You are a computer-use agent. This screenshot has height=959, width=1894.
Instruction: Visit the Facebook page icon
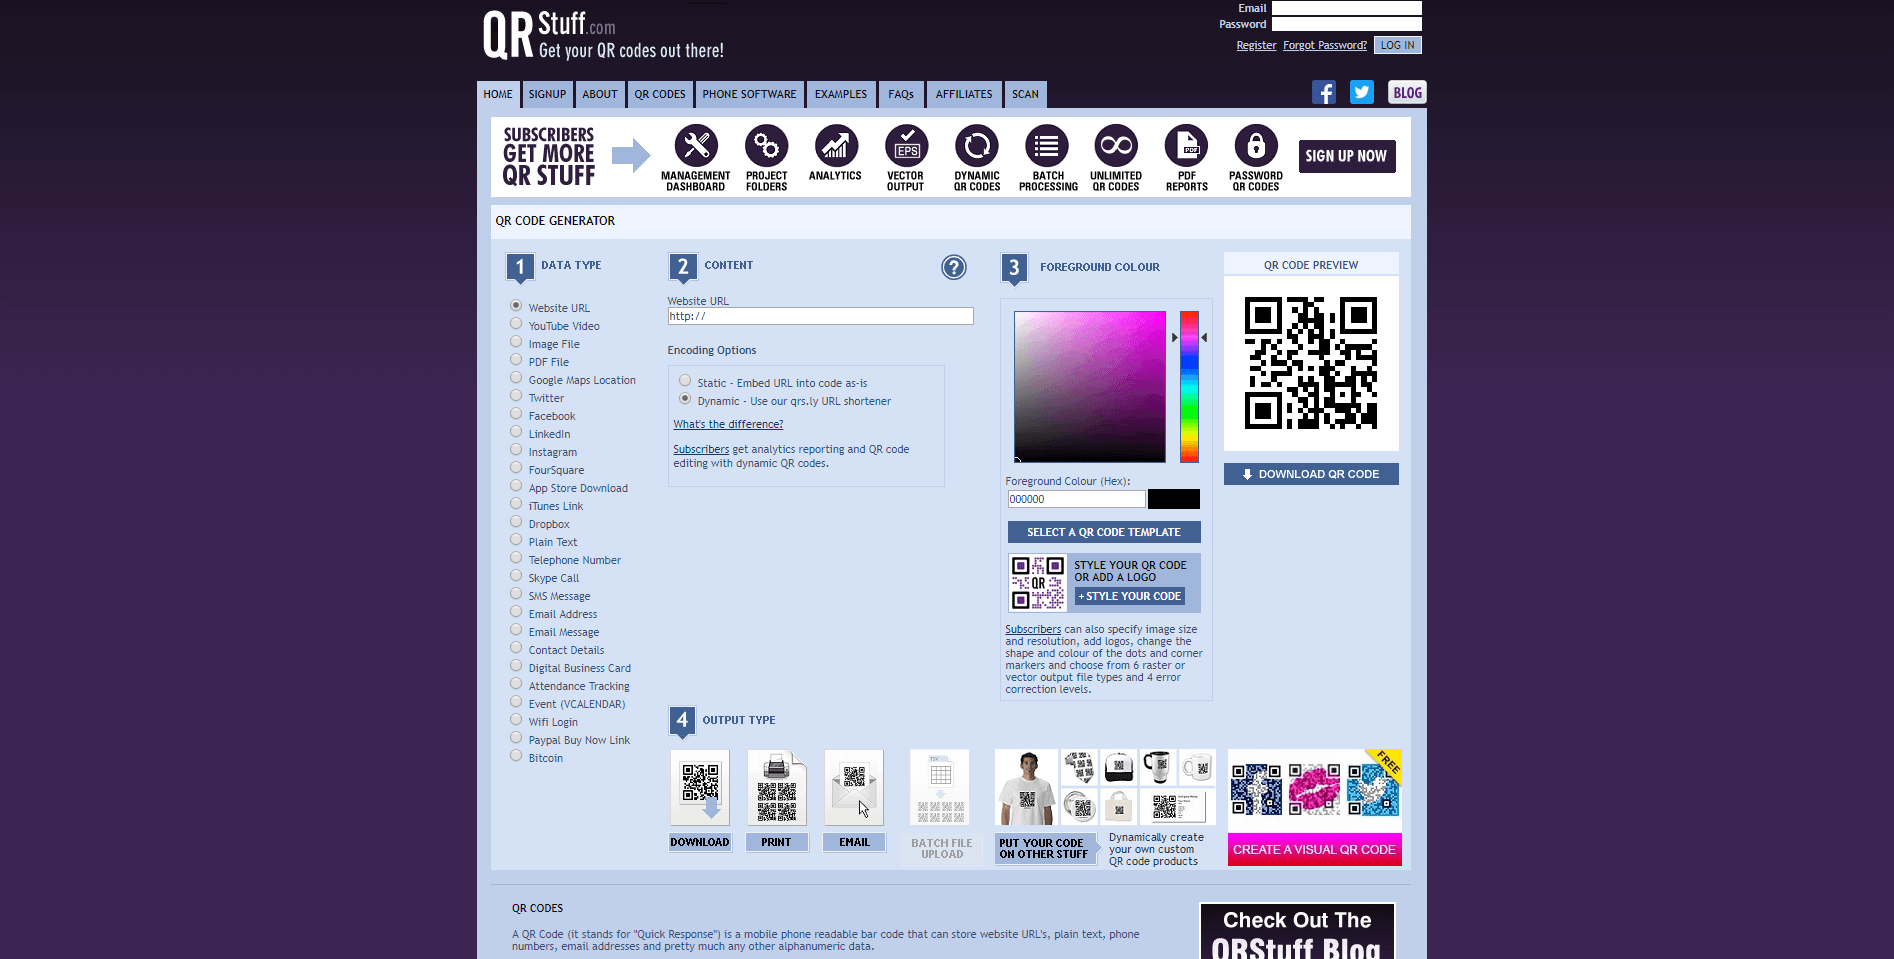tap(1324, 93)
